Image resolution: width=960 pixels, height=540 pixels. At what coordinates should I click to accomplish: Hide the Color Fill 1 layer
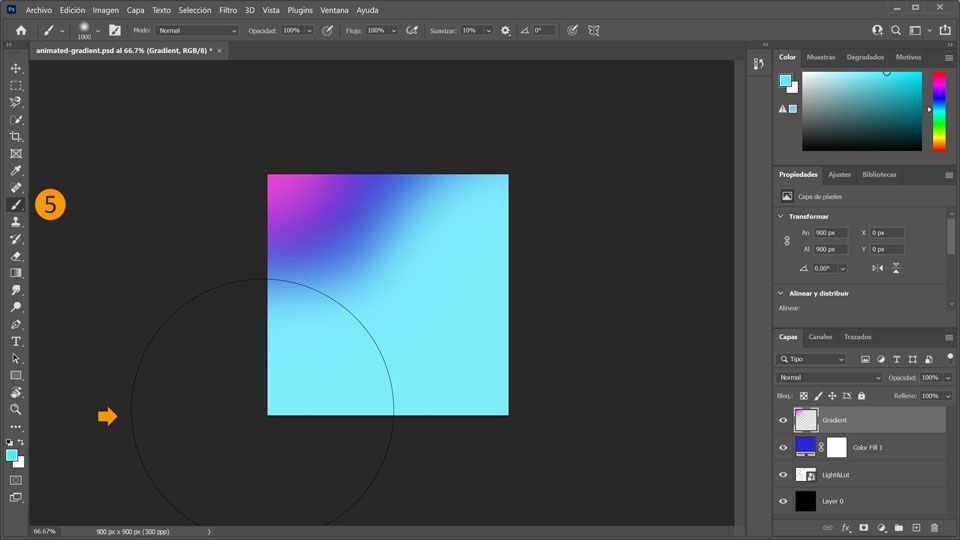pos(783,447)
